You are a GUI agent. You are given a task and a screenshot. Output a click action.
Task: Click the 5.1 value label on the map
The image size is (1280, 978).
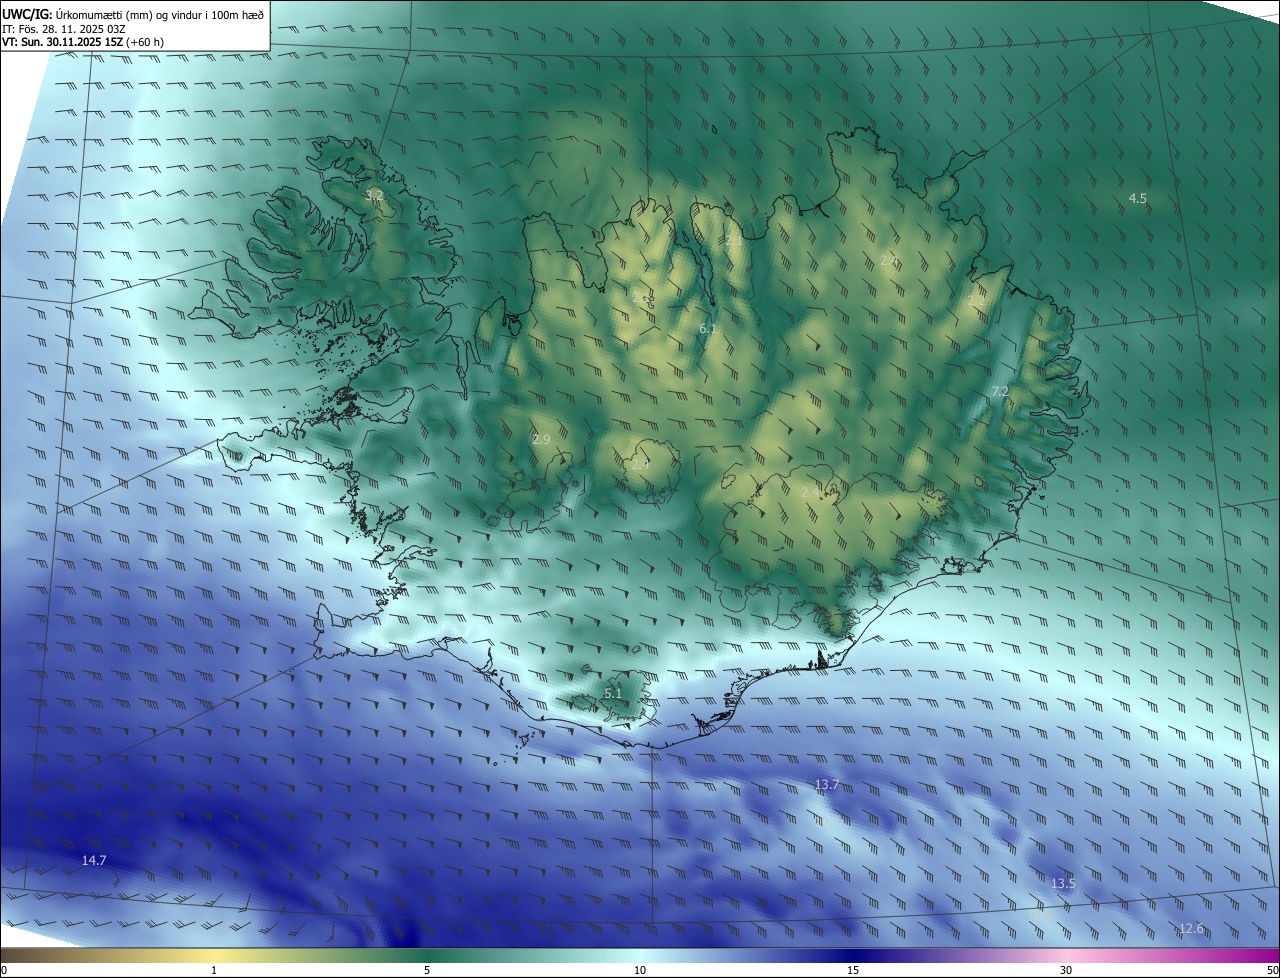613,693
